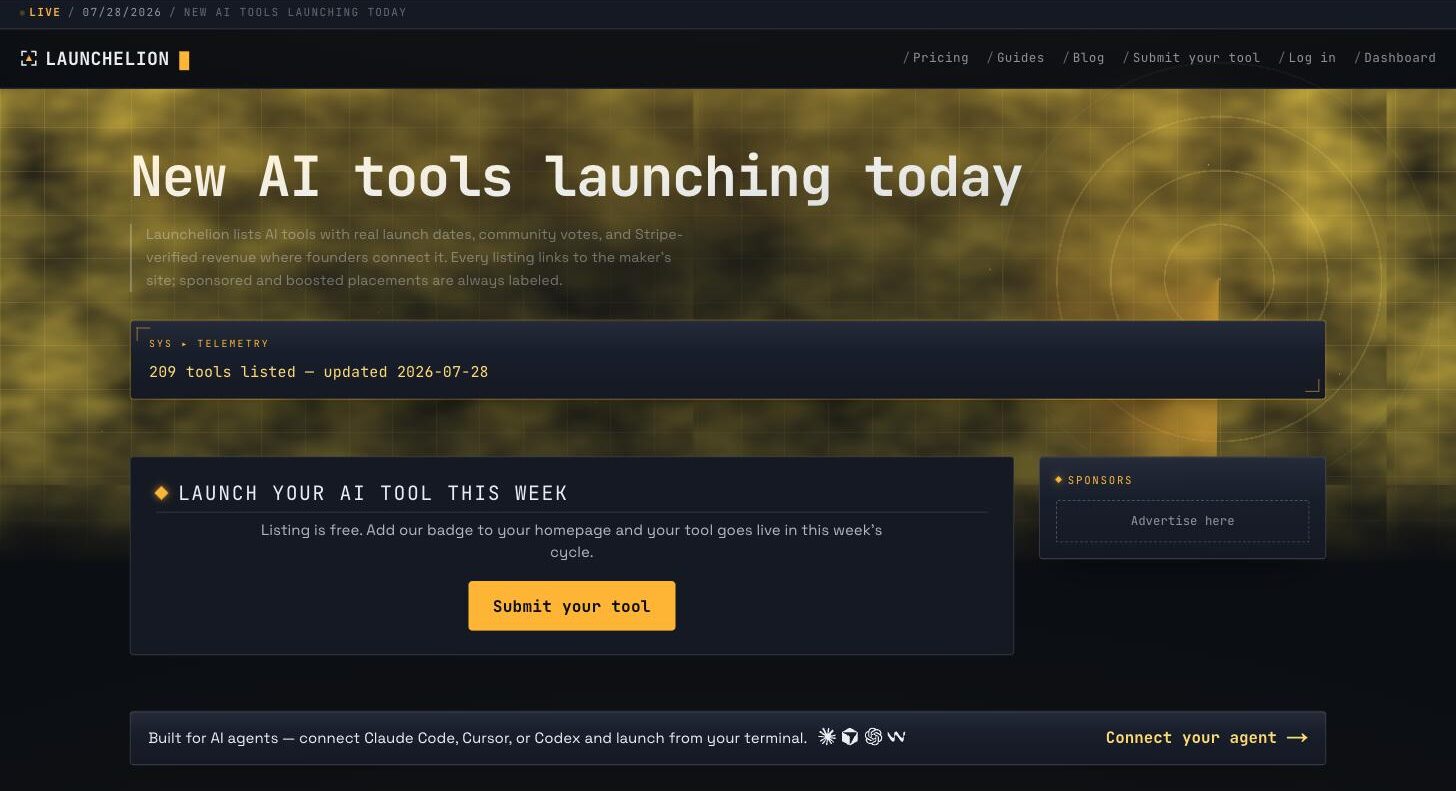Open the Blog link
The image size is (1456, 791).
pyautogui.click(x=1084, y=58)
